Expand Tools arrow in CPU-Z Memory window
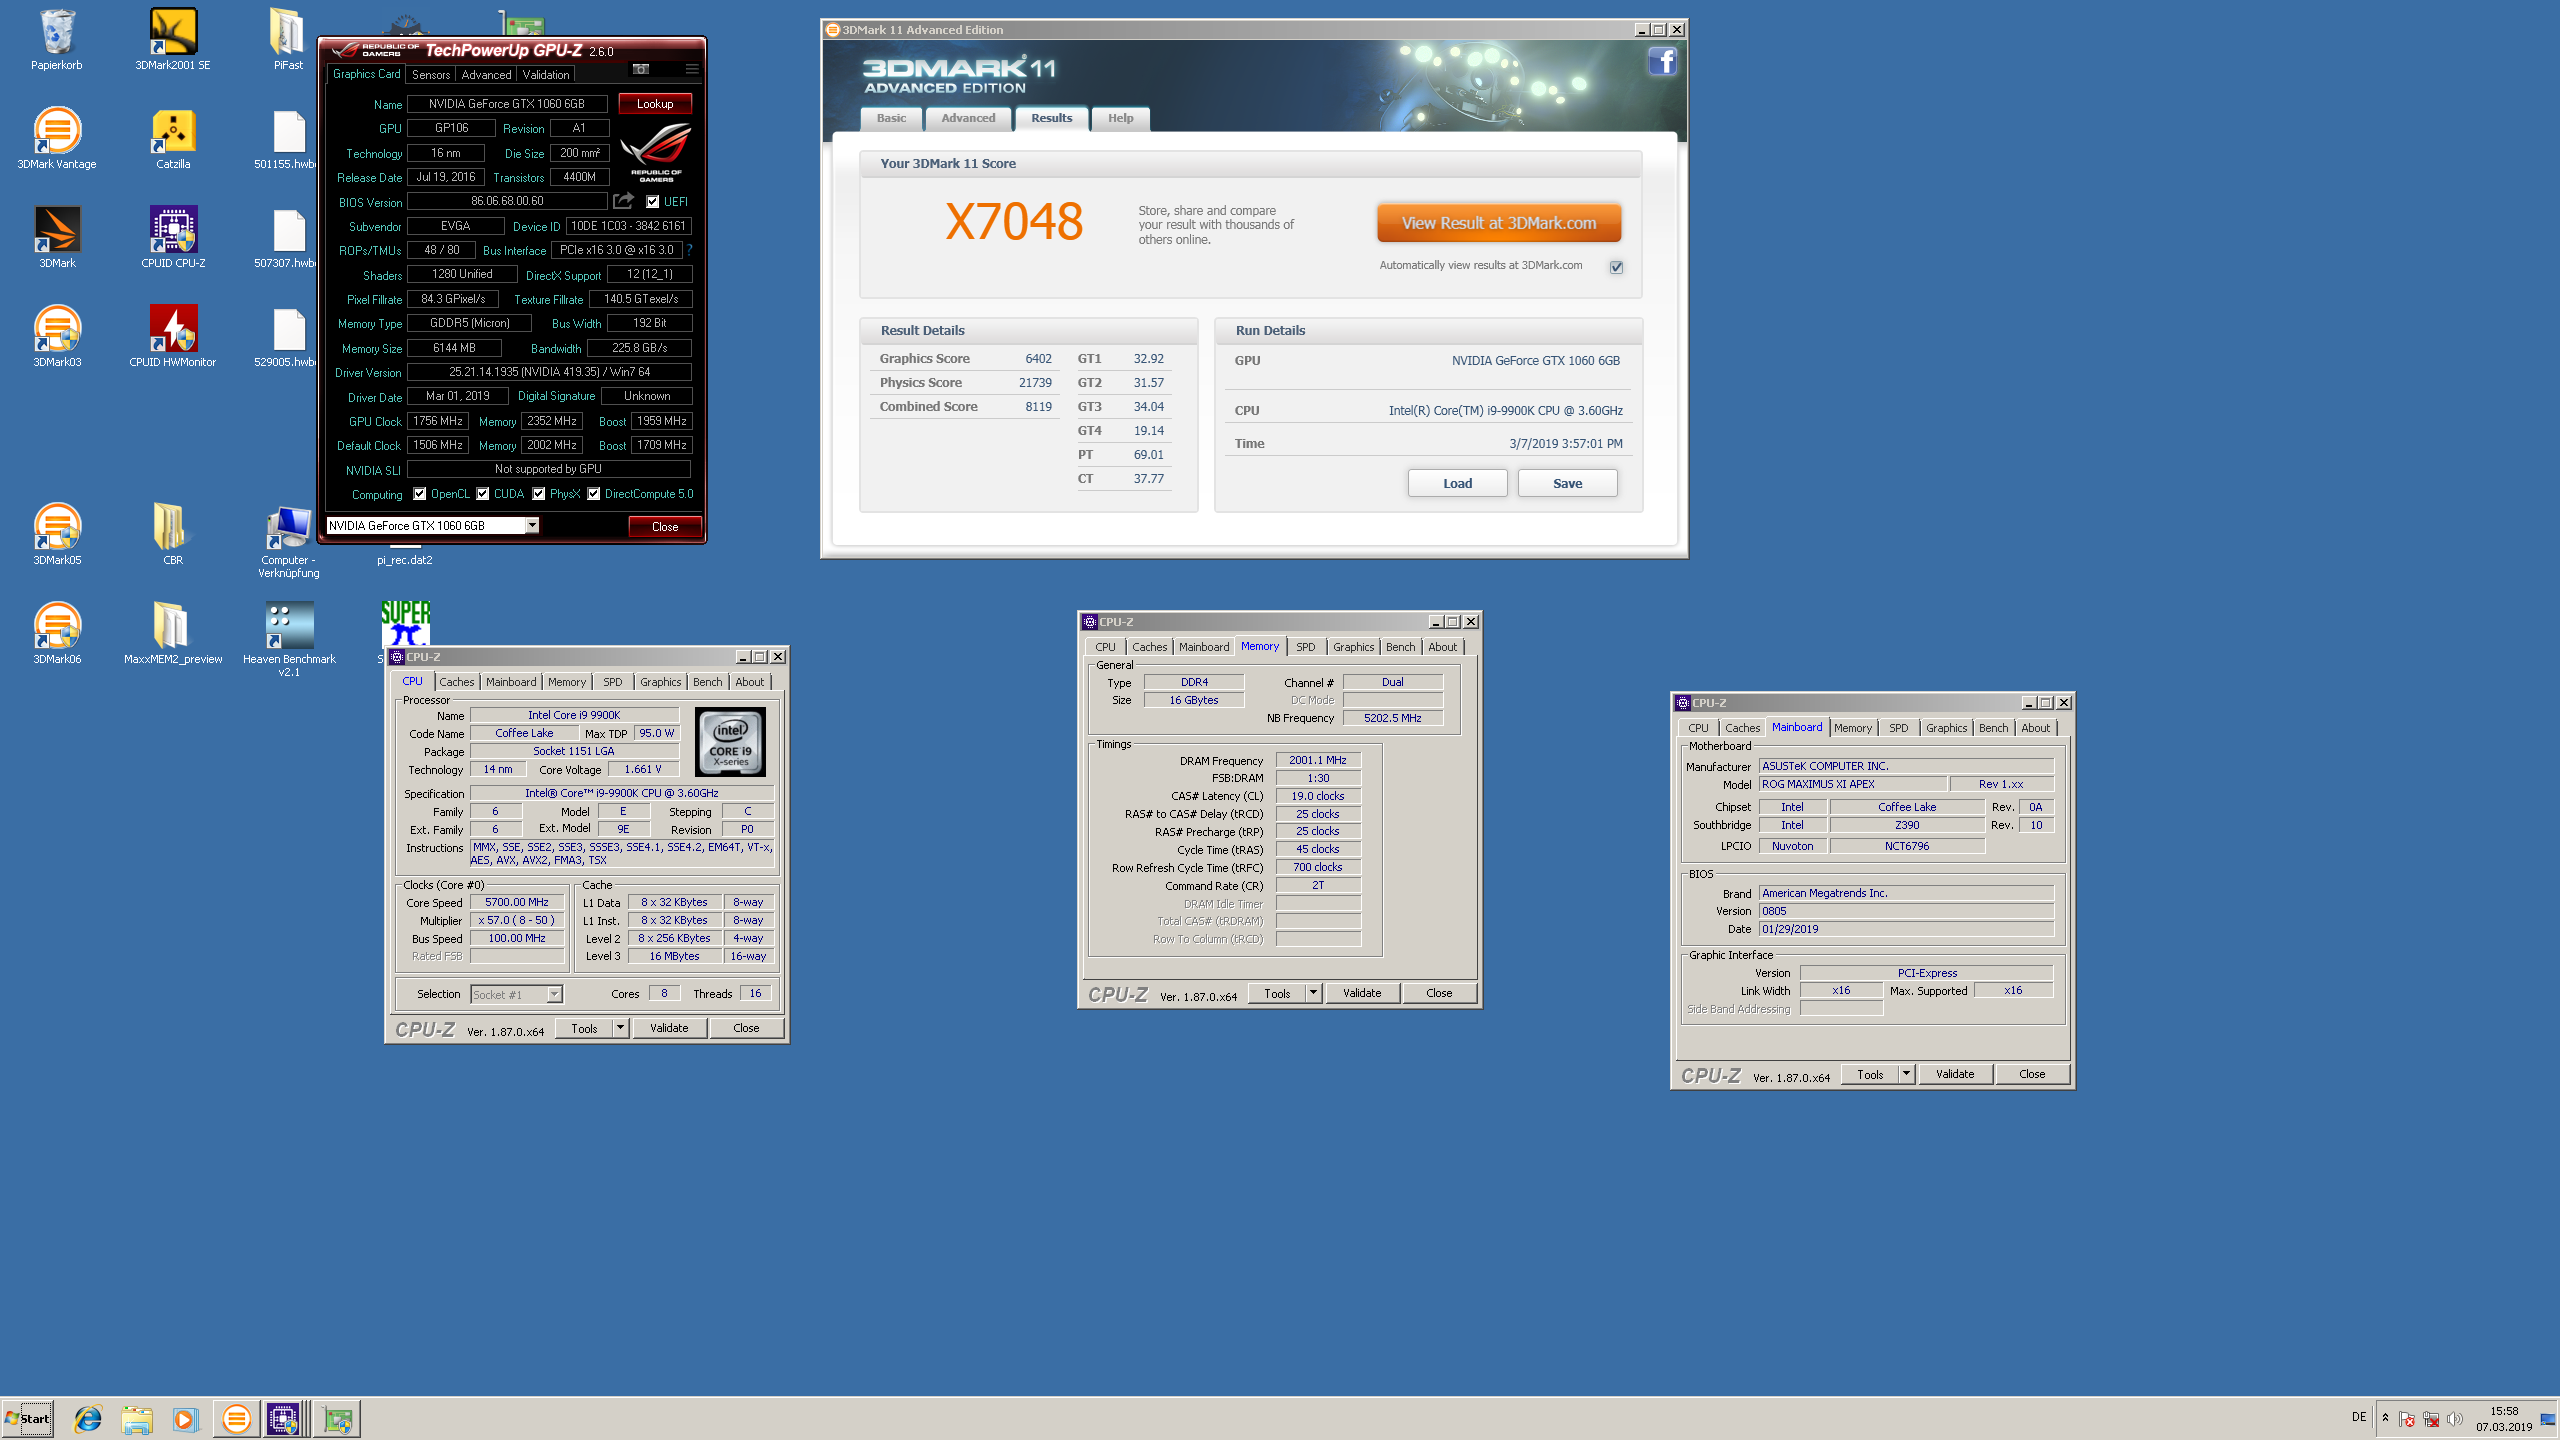This screenshot has width=2560, height=1440. coord(1313,993)
